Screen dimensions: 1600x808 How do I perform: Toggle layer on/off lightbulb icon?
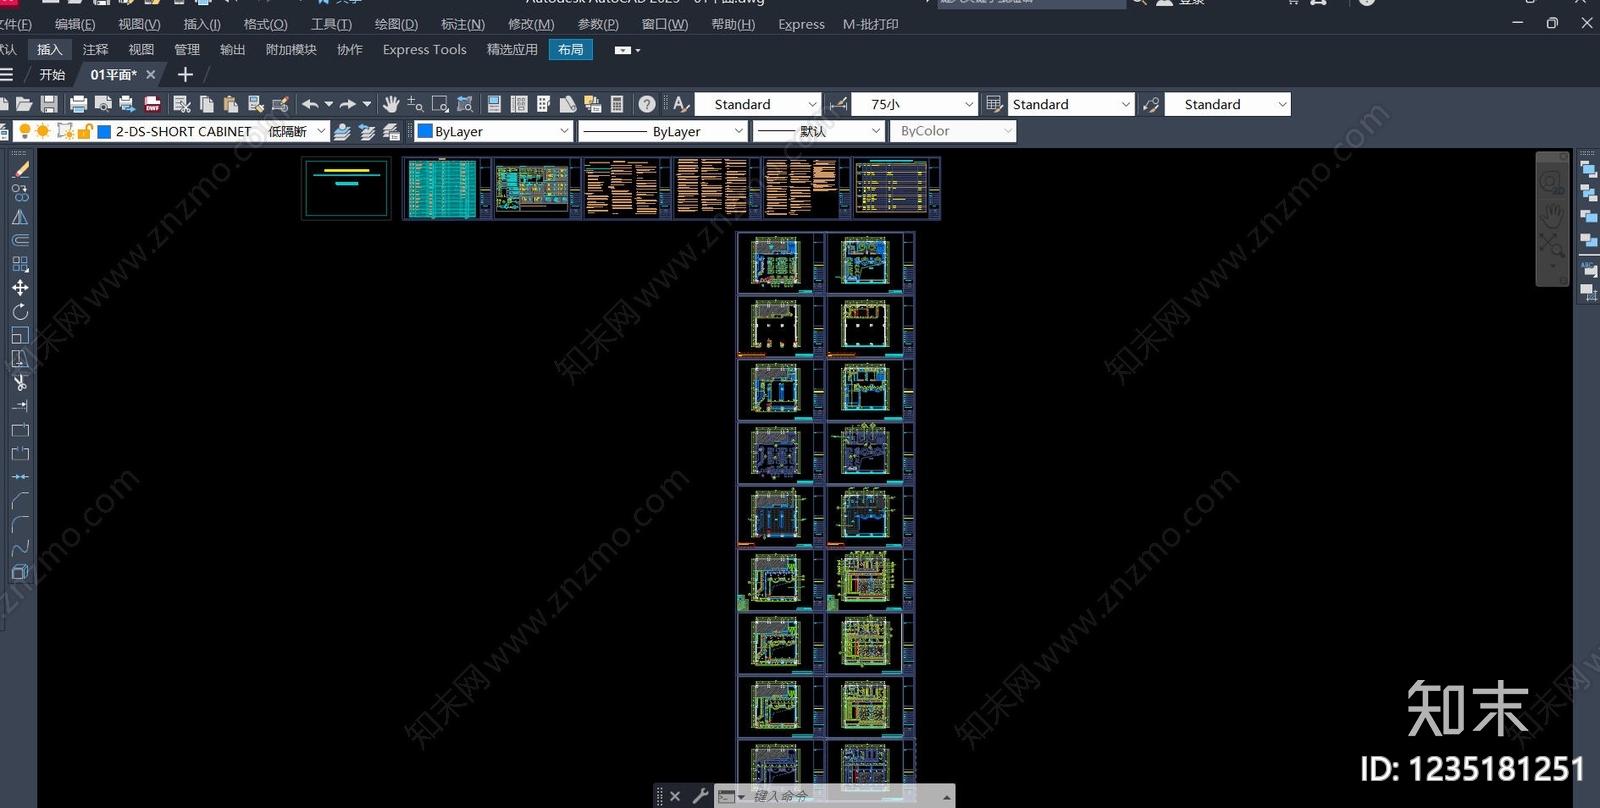(25, 131)
